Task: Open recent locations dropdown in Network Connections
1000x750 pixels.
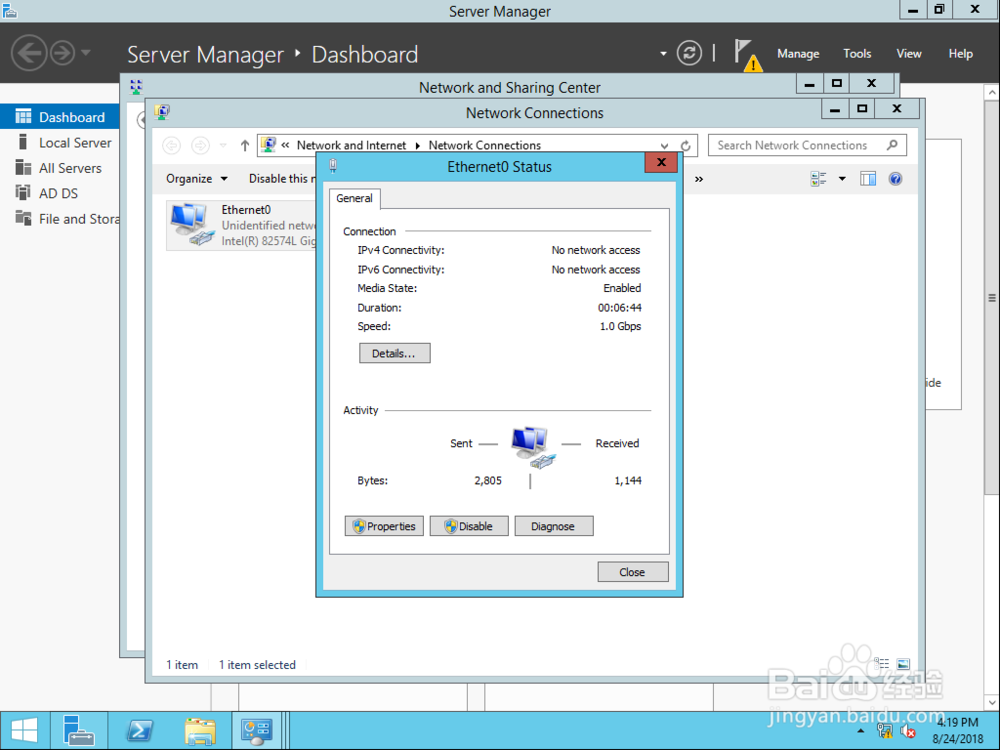Action: click(223, 145)
